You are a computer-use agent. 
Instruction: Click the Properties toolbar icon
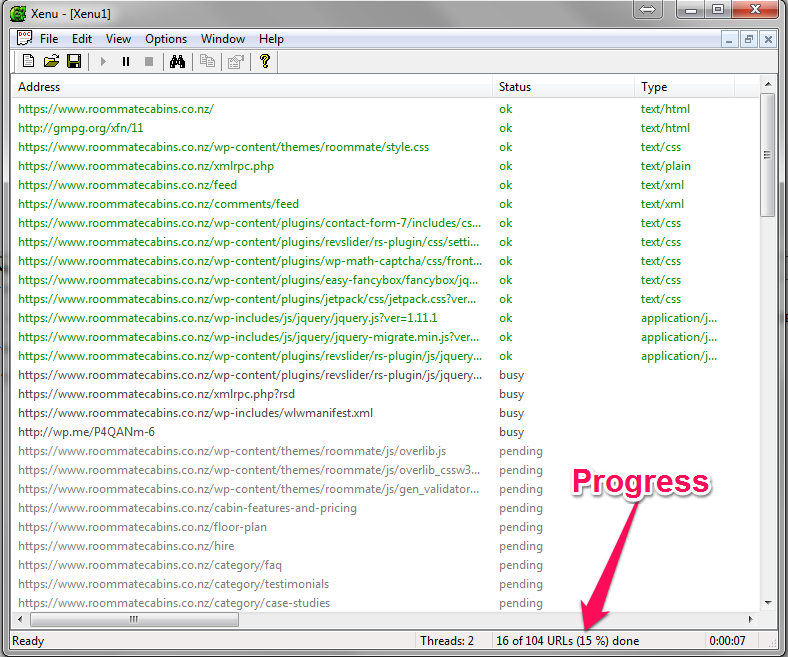click(236, 61)
